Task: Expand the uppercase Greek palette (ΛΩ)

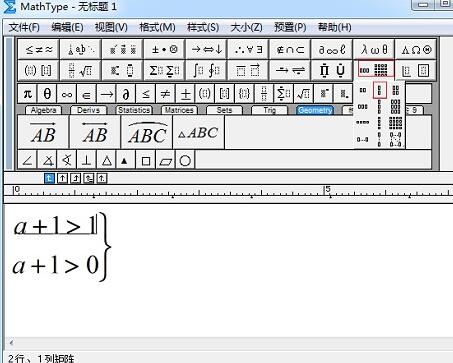Action: tap(416, 50)
